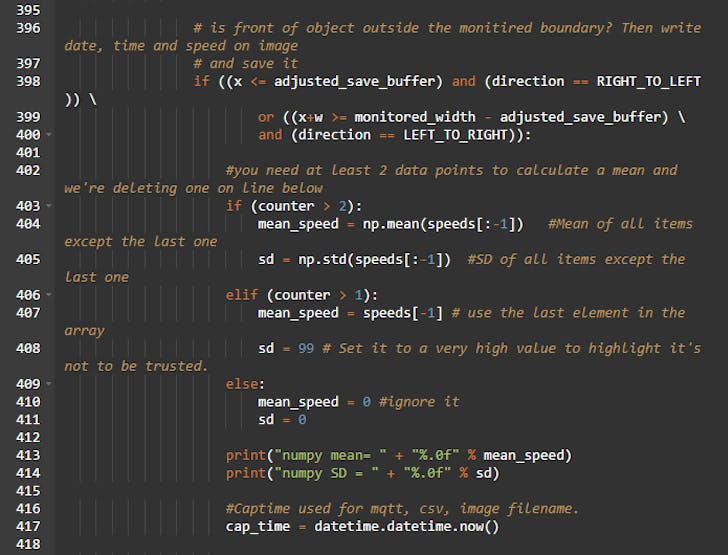Click line number 413 in the gutter

[28, 455]
